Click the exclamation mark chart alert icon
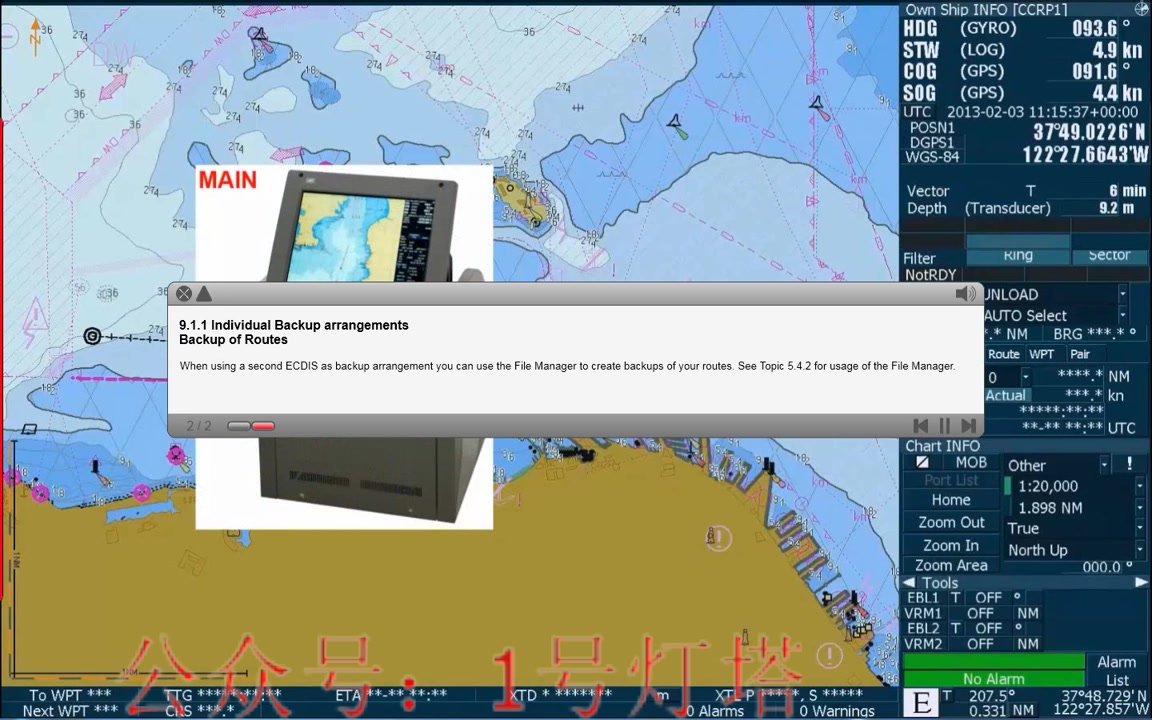The image size is (1152, 720). pyautogui.click(x=1129, y=464)
